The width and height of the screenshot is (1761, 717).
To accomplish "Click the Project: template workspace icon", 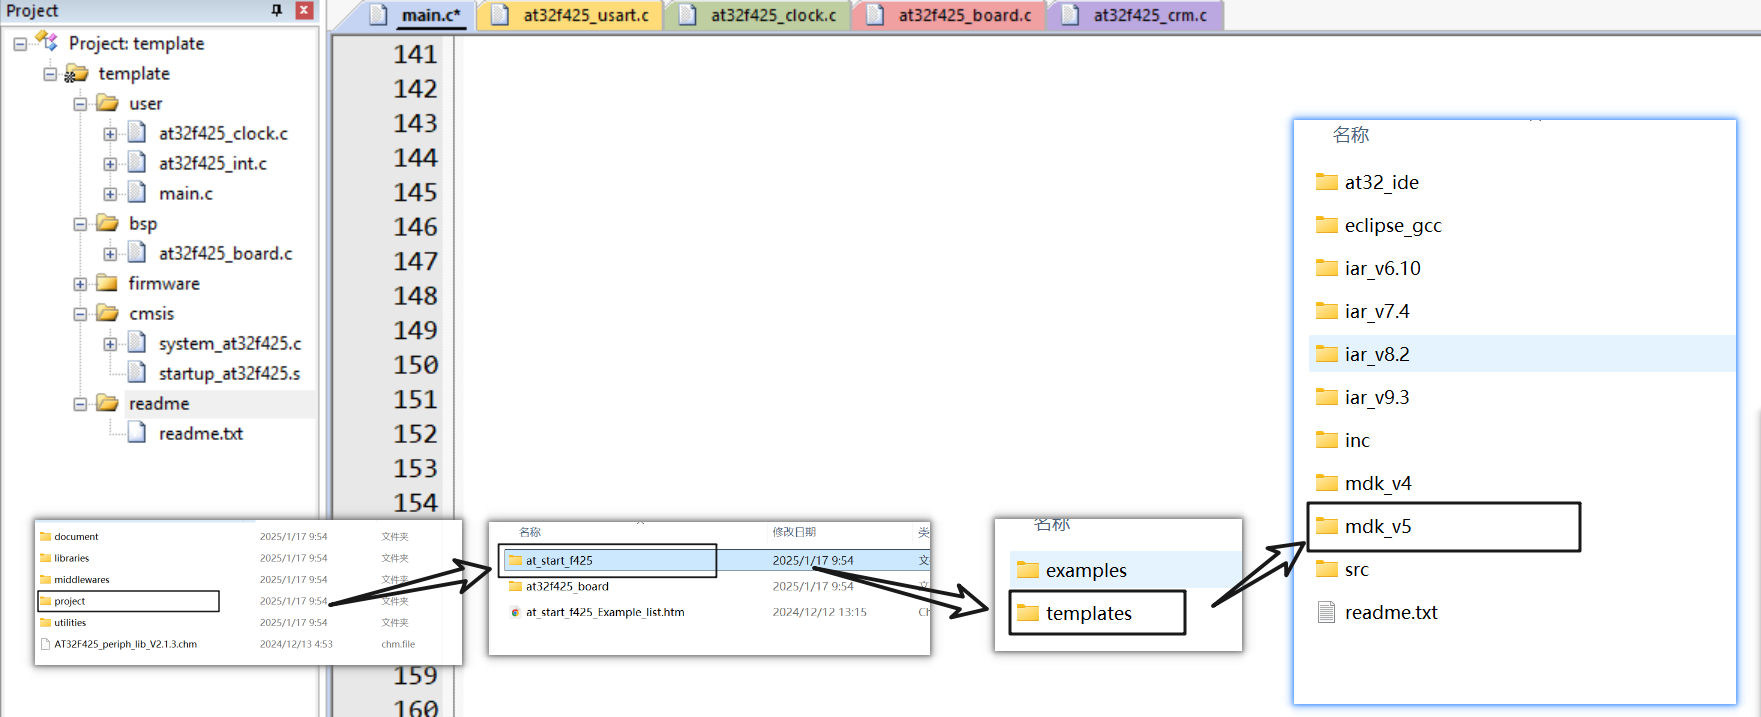I will [46, 41].
